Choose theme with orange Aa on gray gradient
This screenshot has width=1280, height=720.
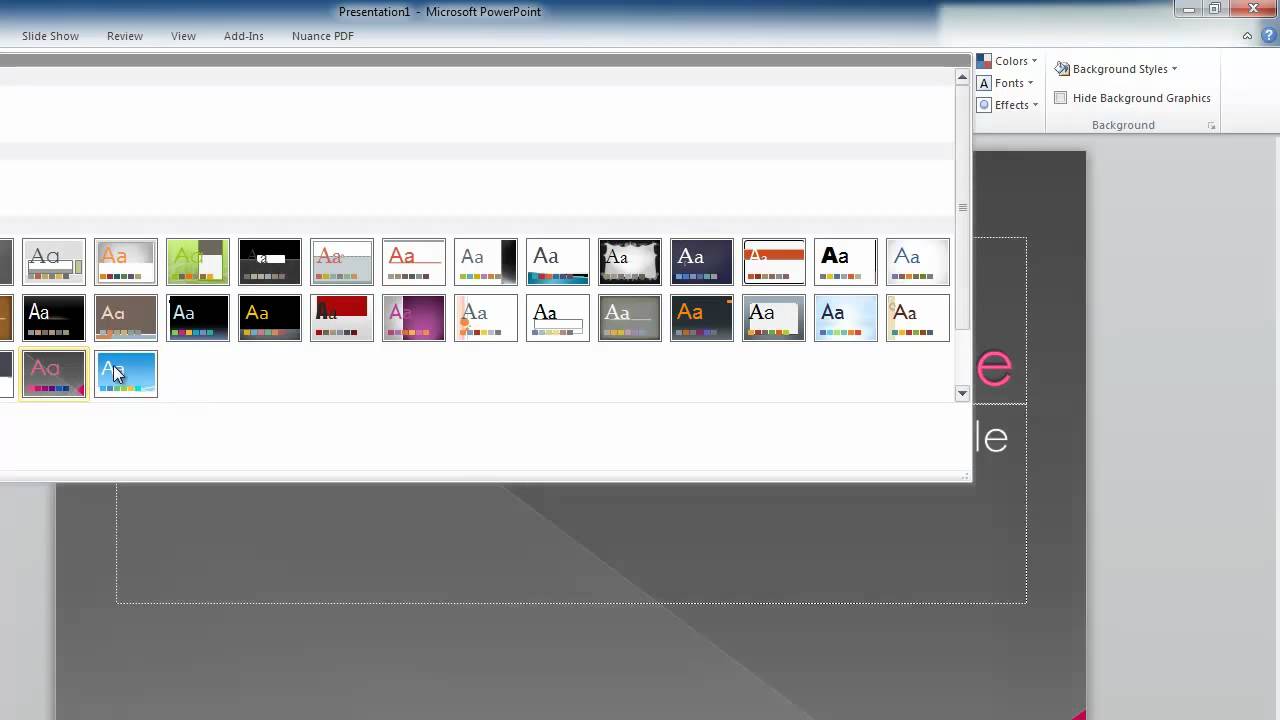coord(126,262)
